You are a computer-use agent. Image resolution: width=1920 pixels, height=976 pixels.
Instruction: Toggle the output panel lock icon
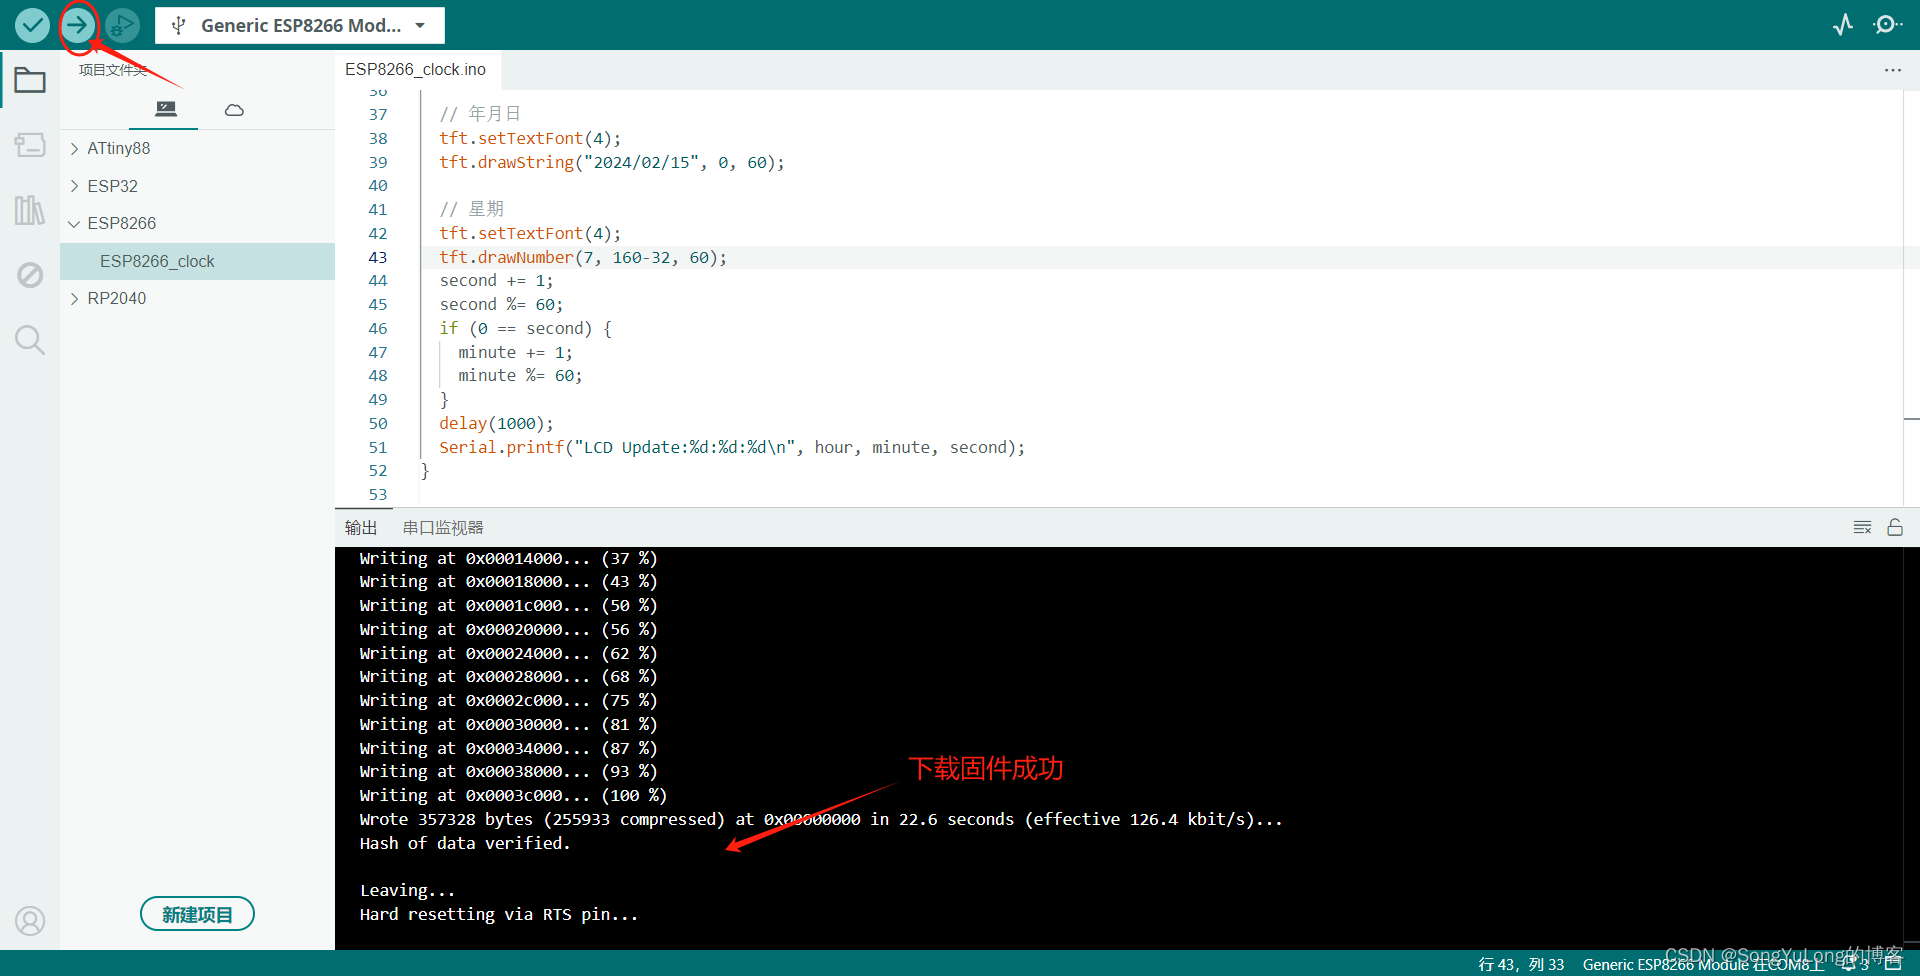[1895, 527]
